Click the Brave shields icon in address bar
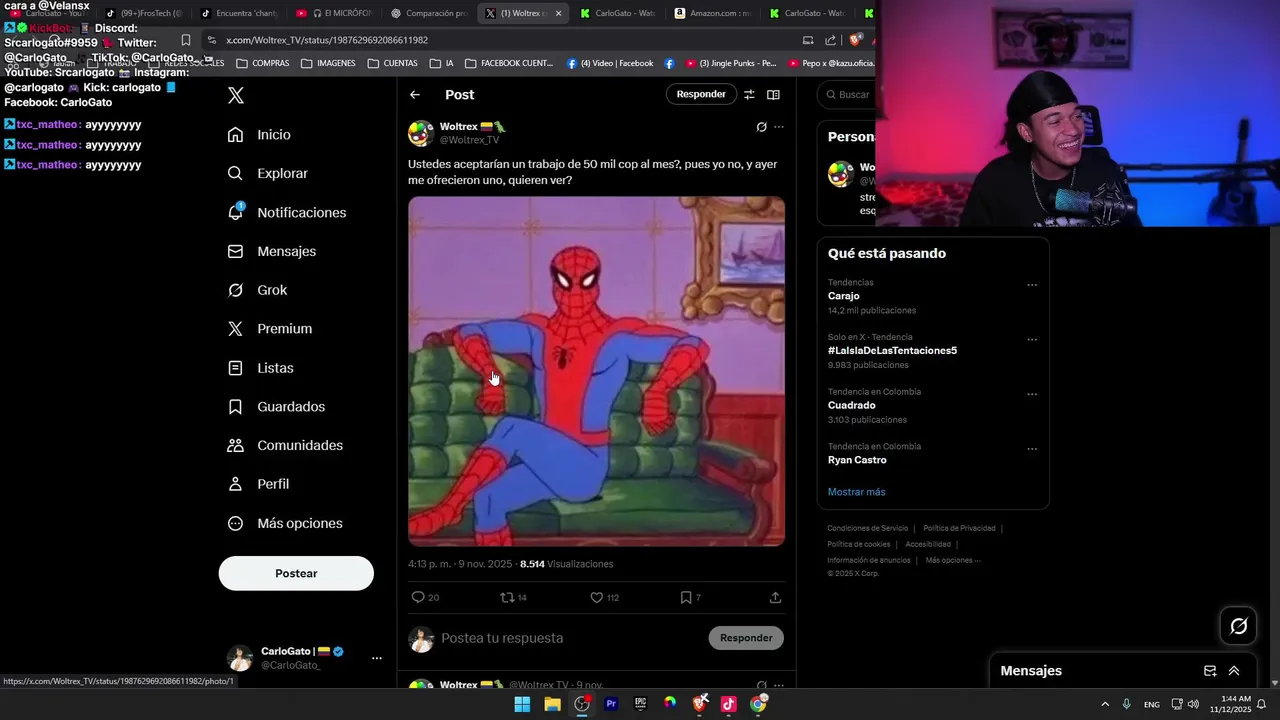Screen dimensions: 1280x720 tap(855, 40)
